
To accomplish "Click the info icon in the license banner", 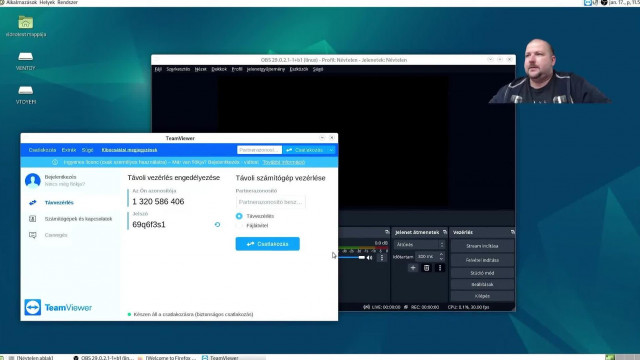I will point(55,162).
